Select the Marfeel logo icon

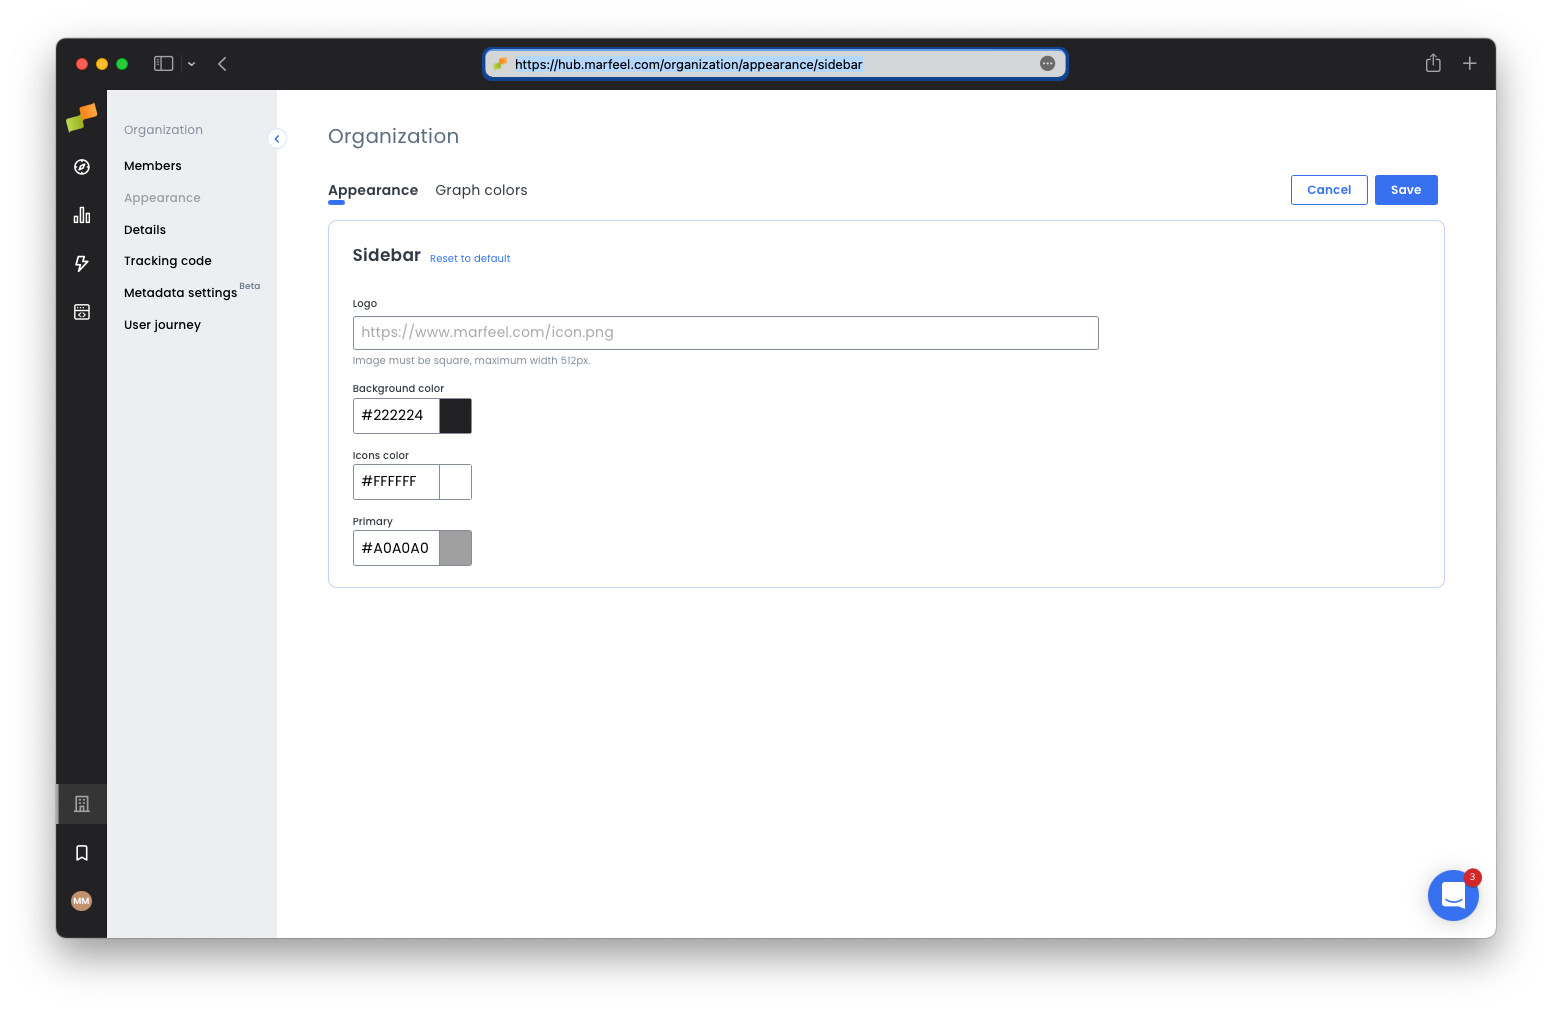click(x=81, y=117)
